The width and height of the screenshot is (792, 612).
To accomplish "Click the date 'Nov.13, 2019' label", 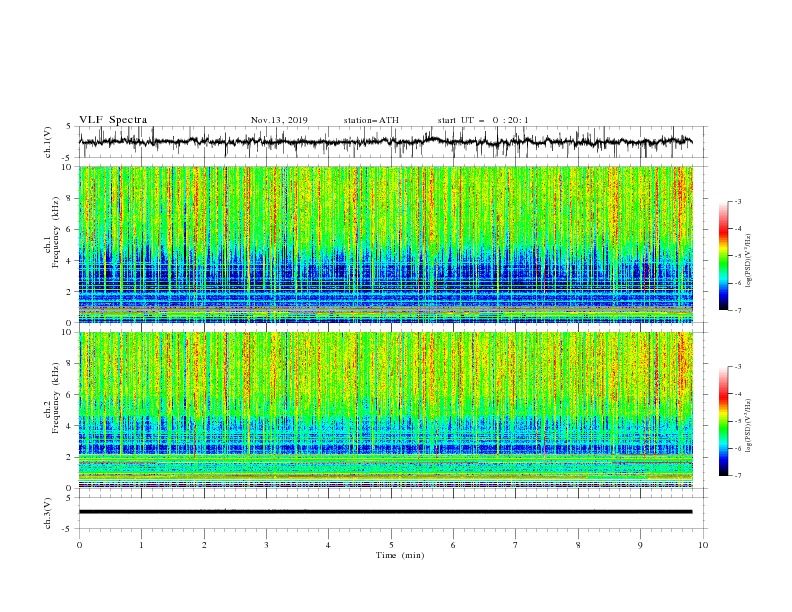I will click(279, 120).
